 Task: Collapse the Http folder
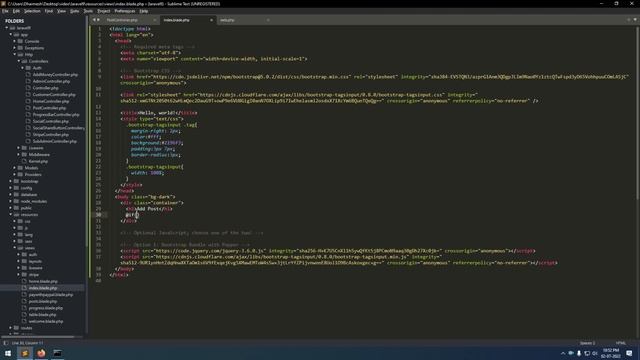tap(15, 55)
